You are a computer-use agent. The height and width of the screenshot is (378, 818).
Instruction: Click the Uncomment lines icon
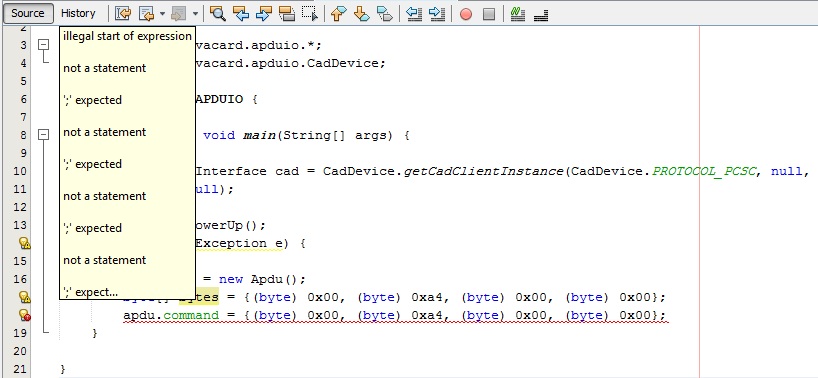(x=541, y=14)
